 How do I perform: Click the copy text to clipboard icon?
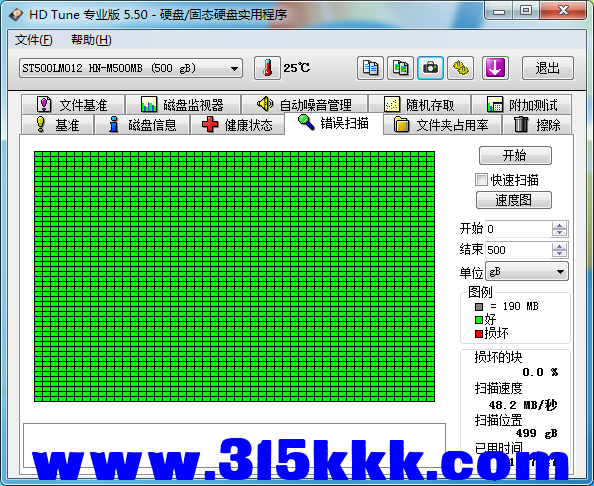tap(370, 68)
